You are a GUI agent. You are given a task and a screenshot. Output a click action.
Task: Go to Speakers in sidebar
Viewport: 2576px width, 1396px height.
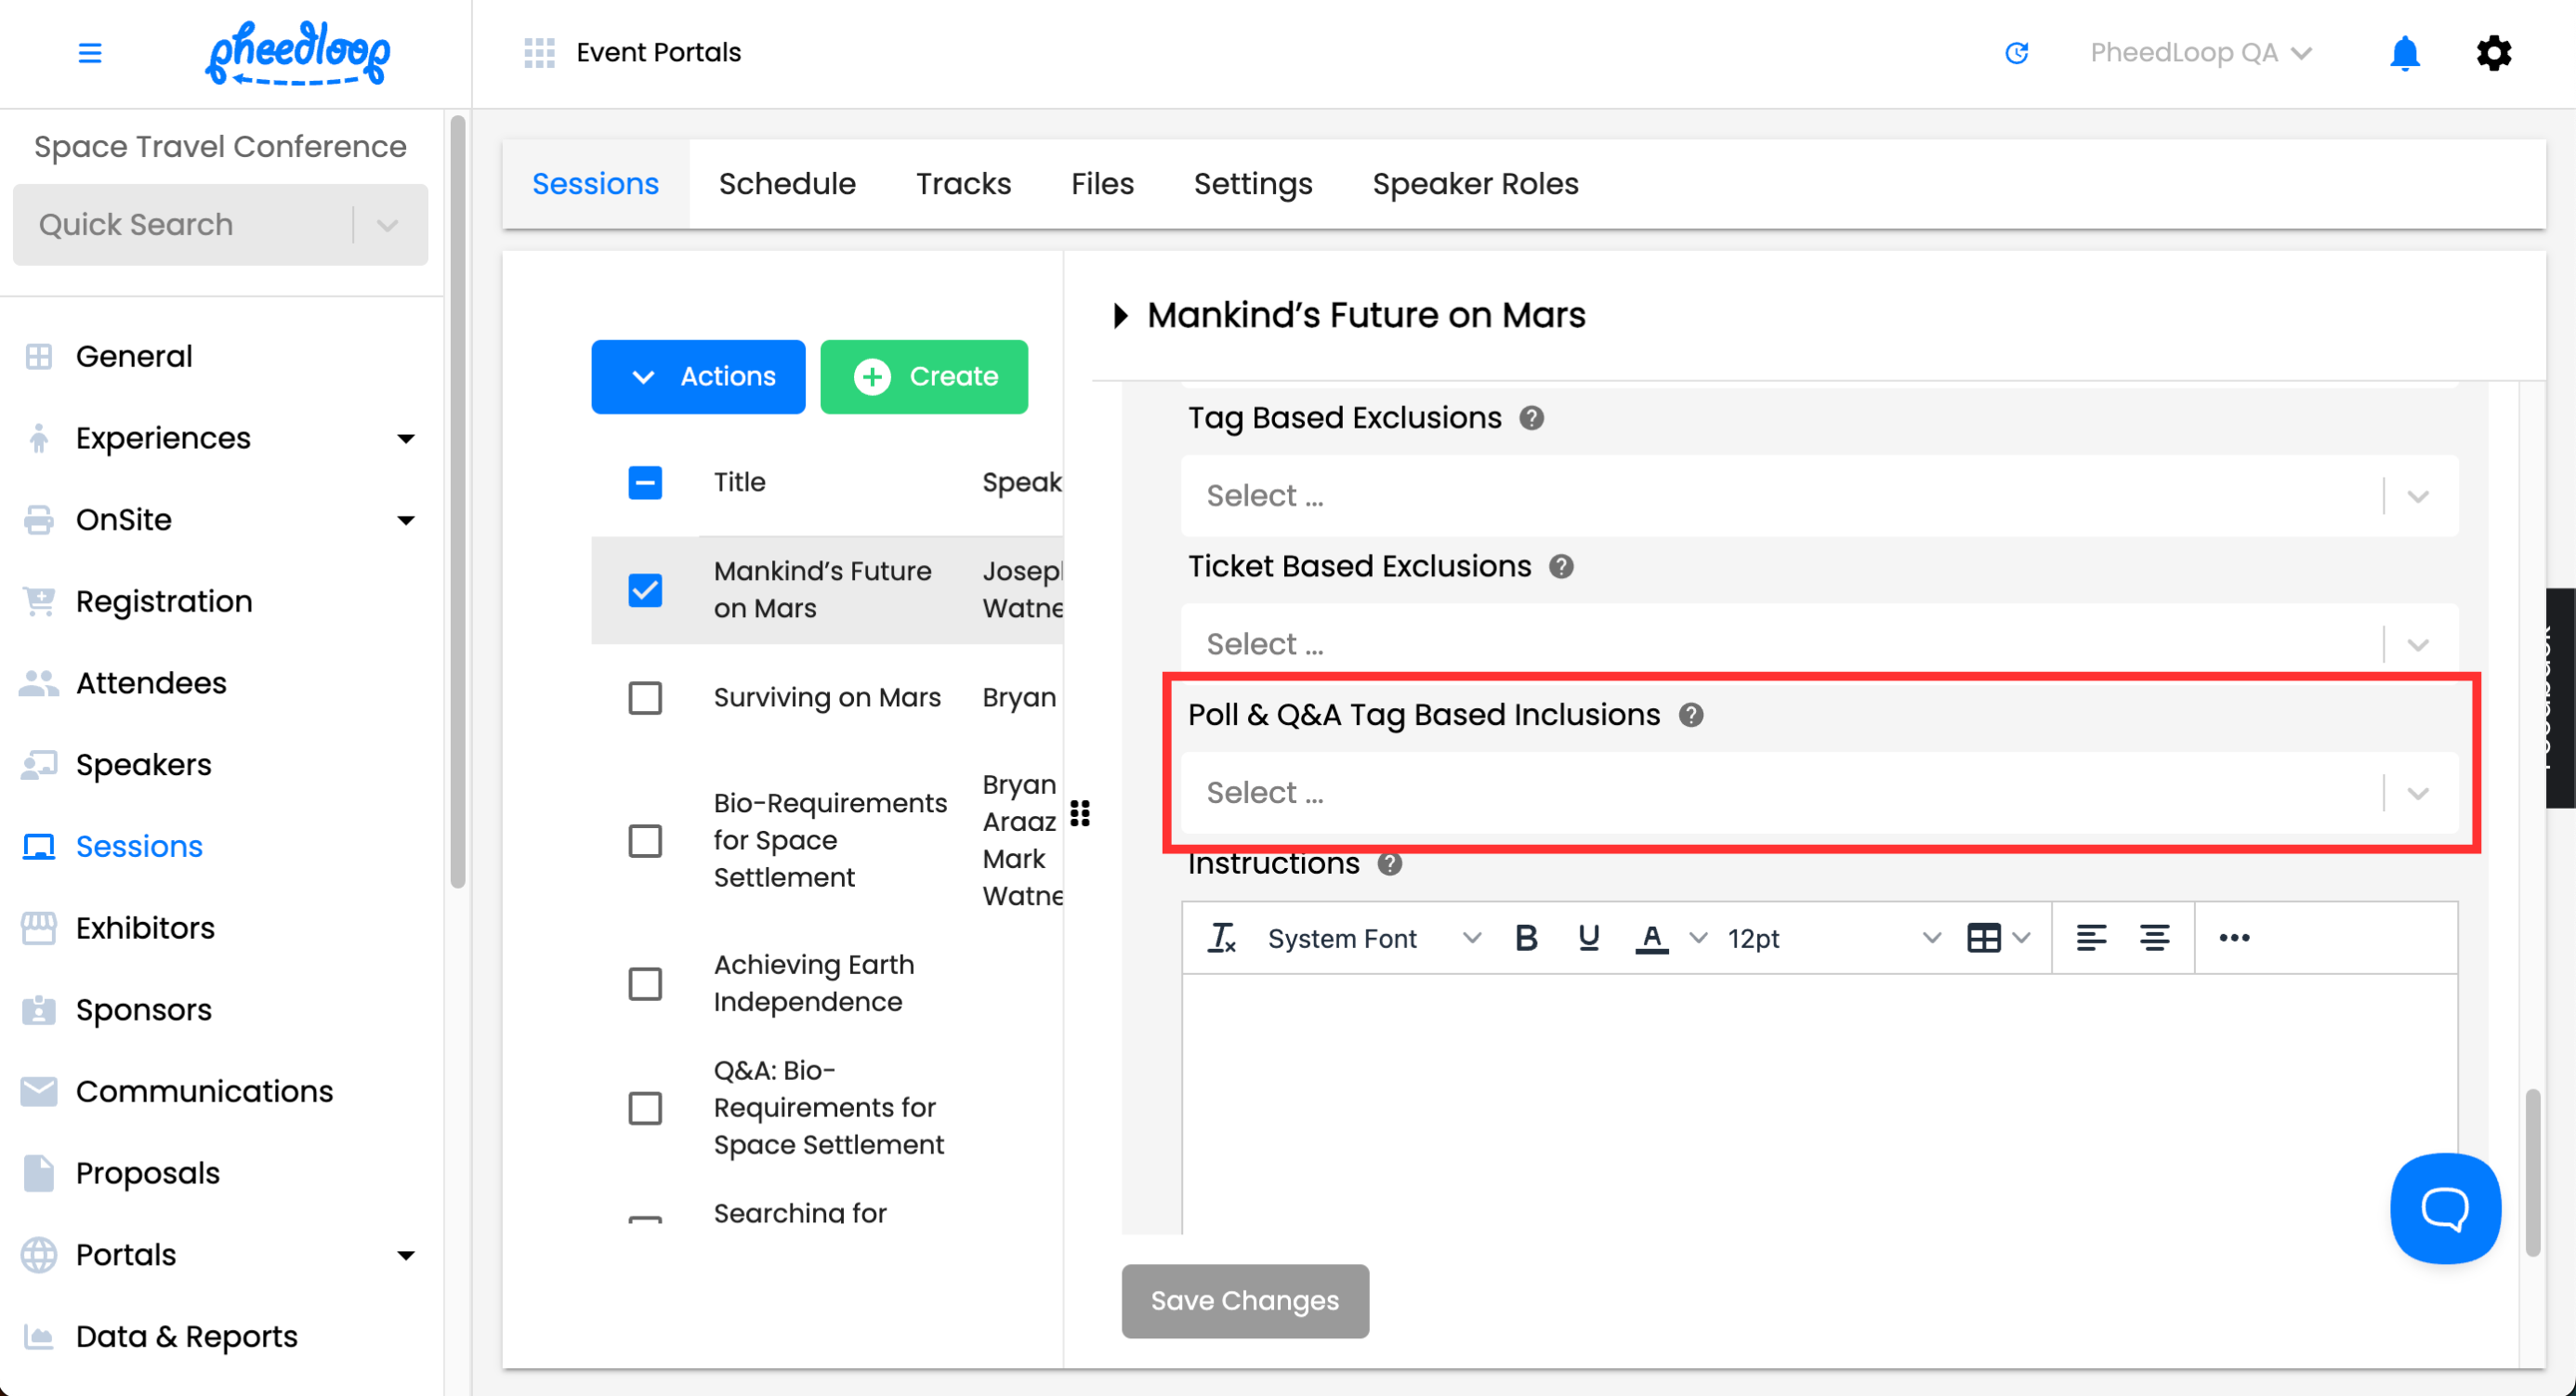(x=143, y=765)
